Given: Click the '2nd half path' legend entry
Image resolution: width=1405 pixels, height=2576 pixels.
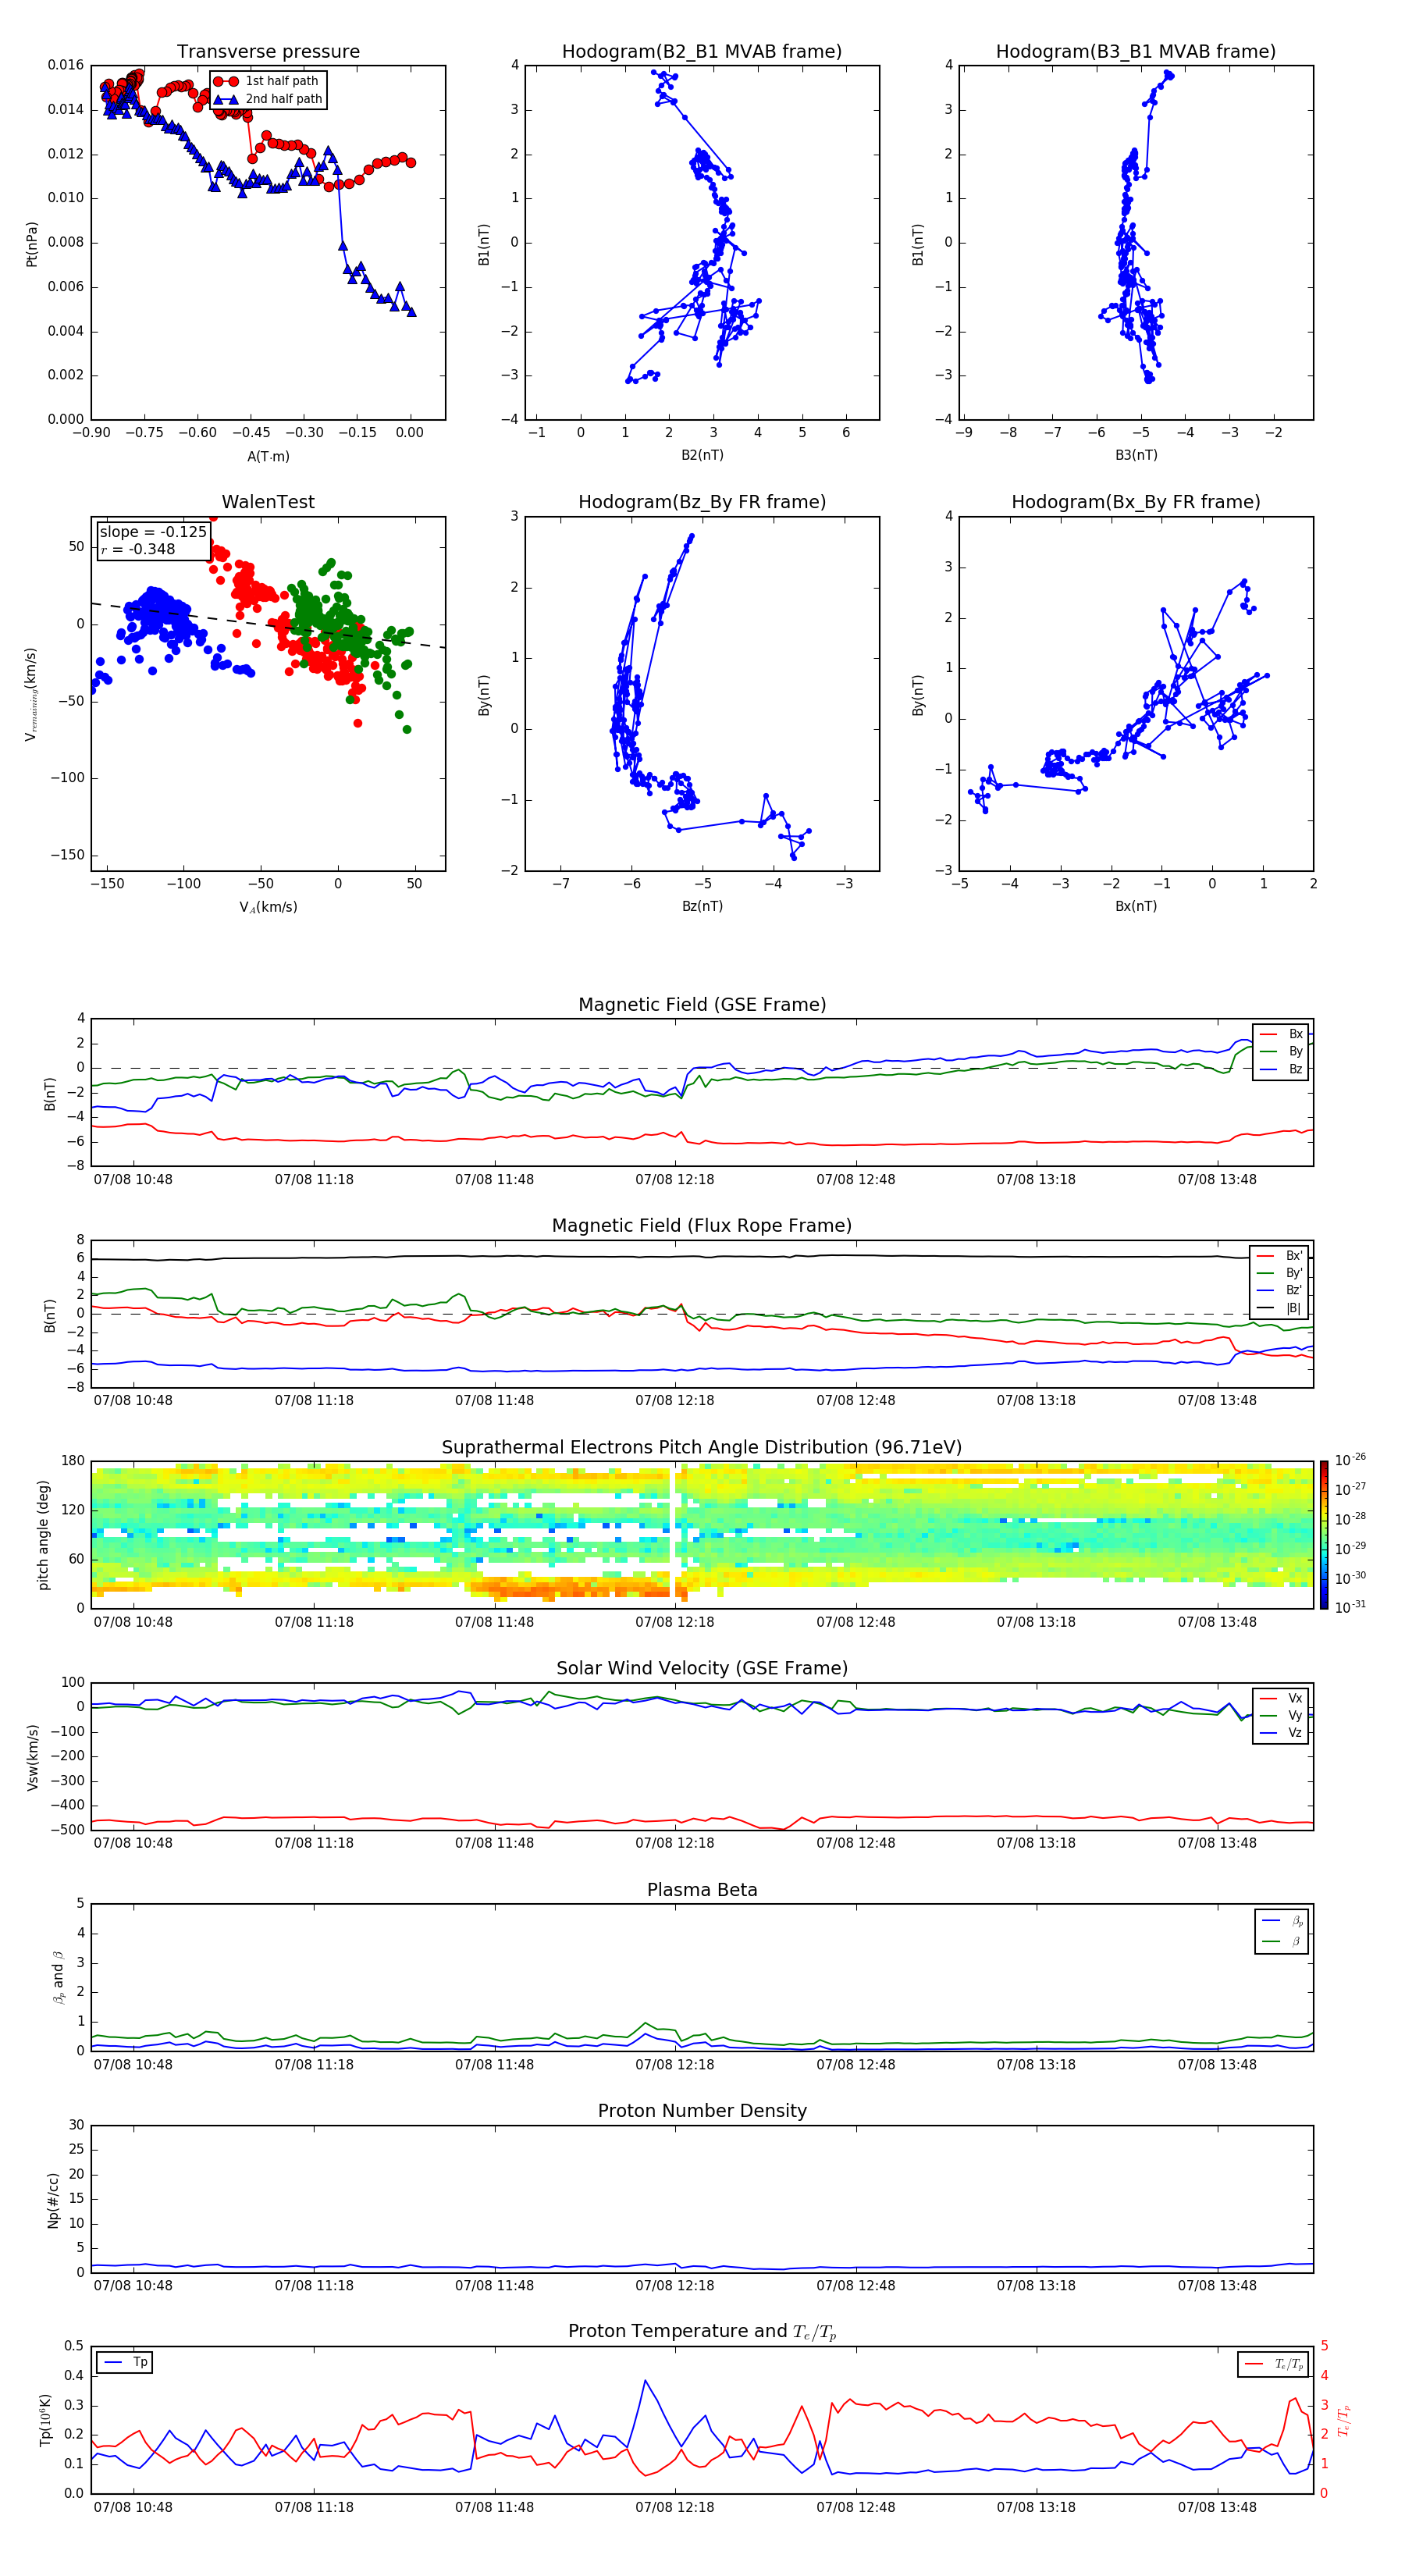Looking at the screenshot, I should click(267, 99).
